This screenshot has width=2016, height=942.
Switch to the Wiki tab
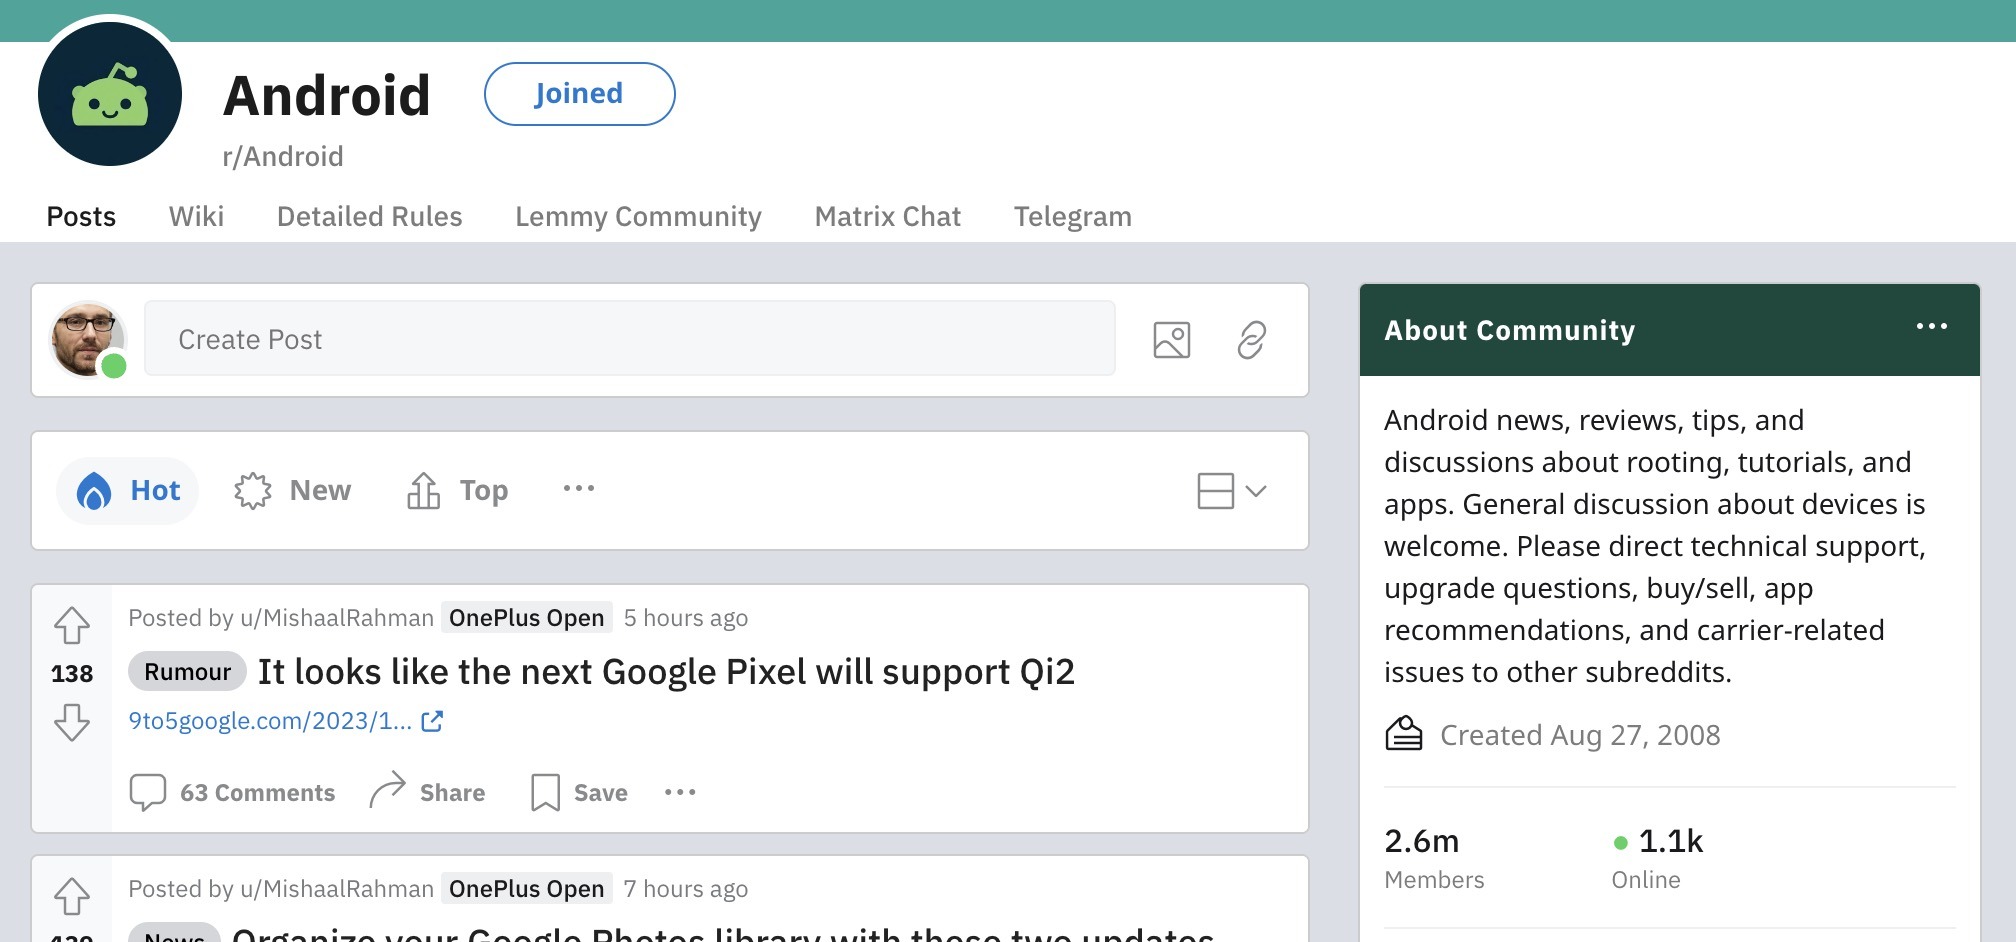click(196, 216)
